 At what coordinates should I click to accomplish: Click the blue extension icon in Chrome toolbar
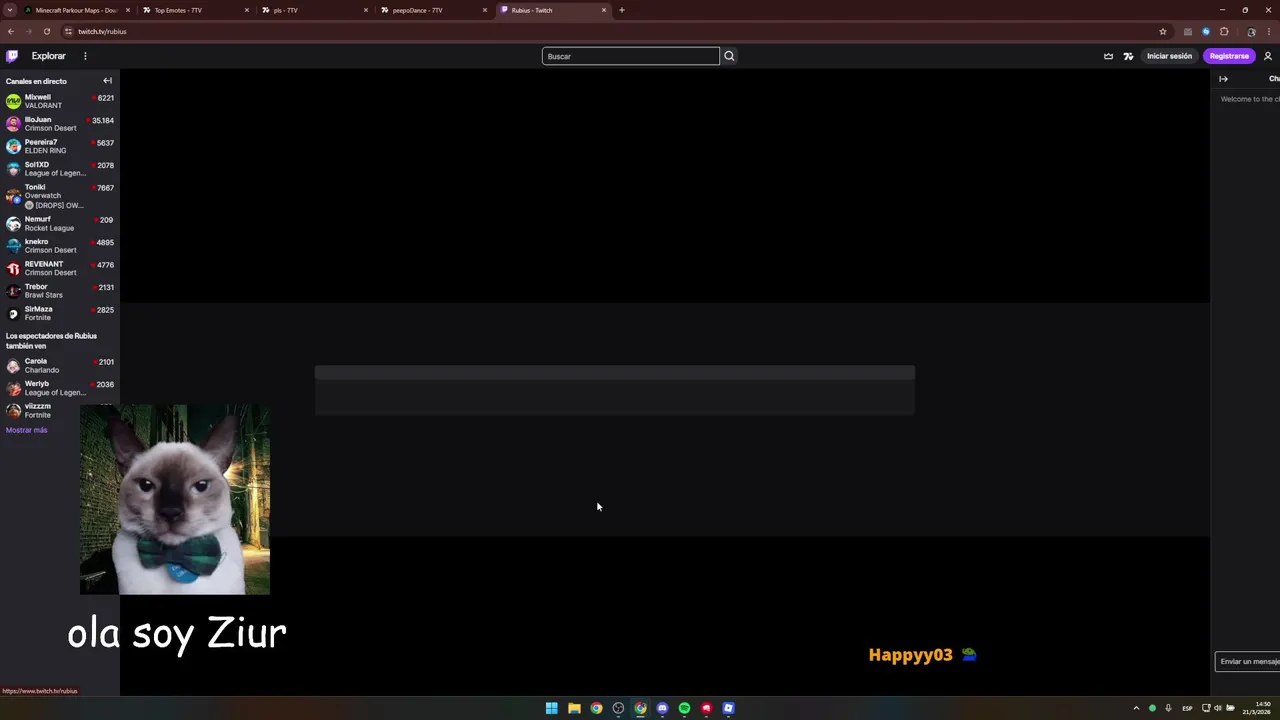point(1206,31)
